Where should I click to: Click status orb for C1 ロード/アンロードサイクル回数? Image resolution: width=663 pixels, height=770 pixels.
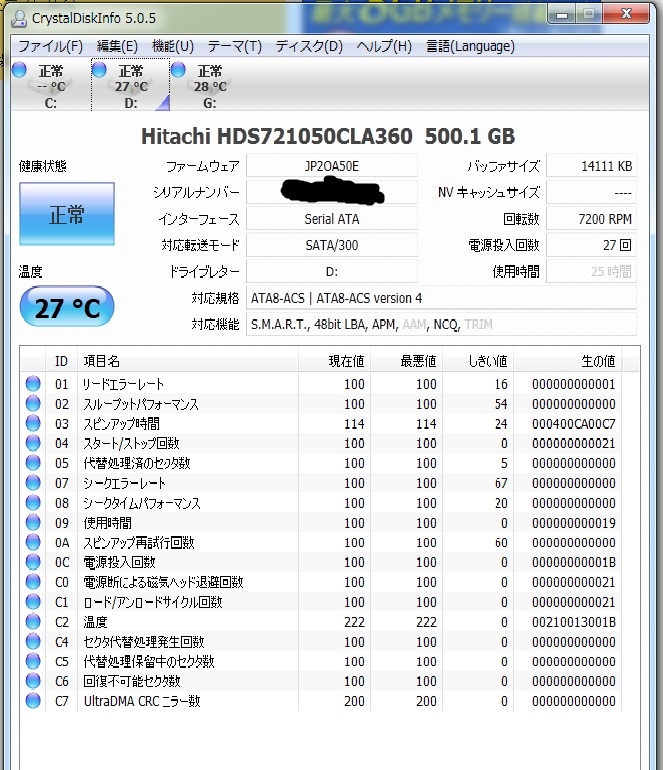pyautogui.click(x=33, y=602)
